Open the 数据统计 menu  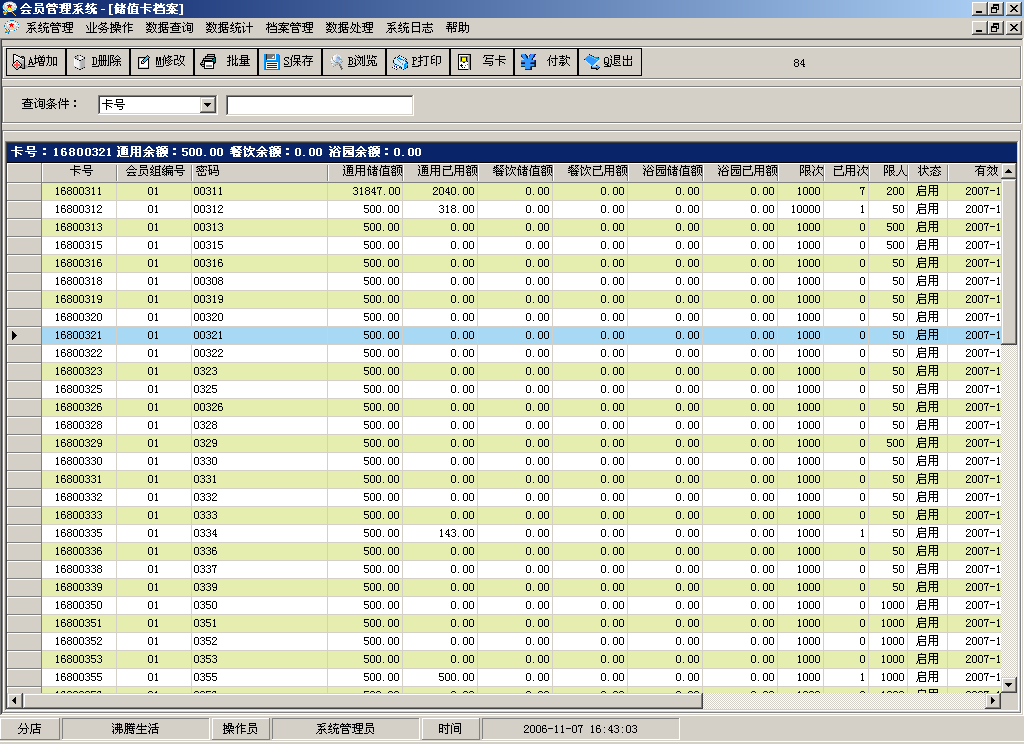pos(229,28)
